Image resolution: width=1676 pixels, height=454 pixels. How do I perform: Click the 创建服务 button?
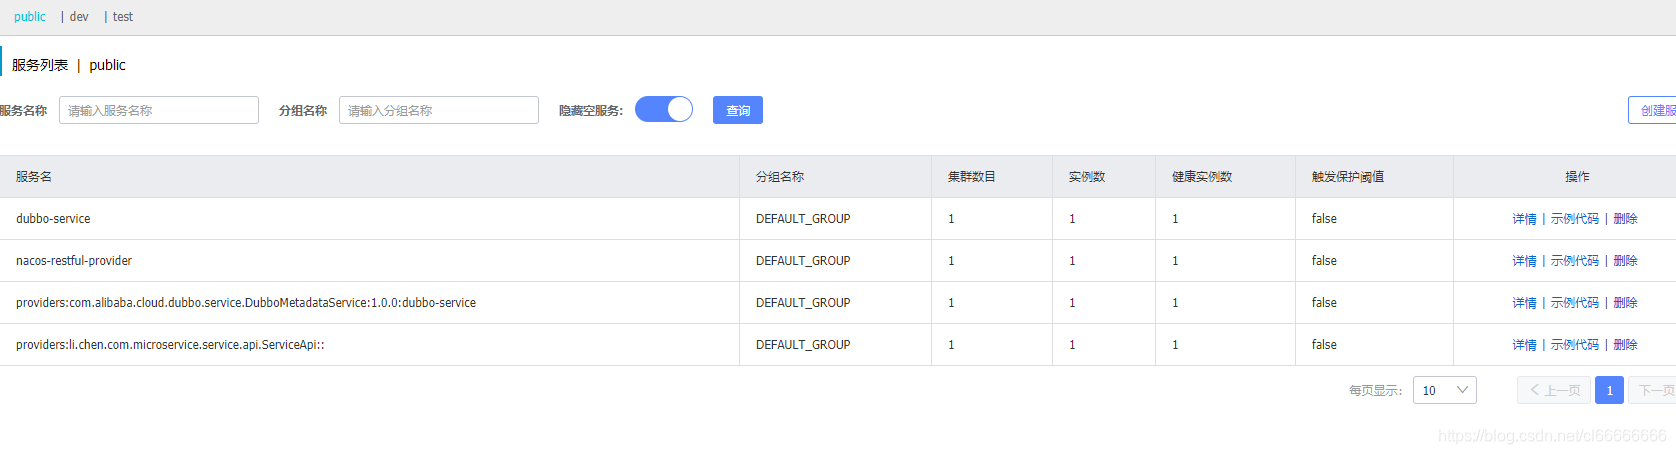tap(1652, 110)
